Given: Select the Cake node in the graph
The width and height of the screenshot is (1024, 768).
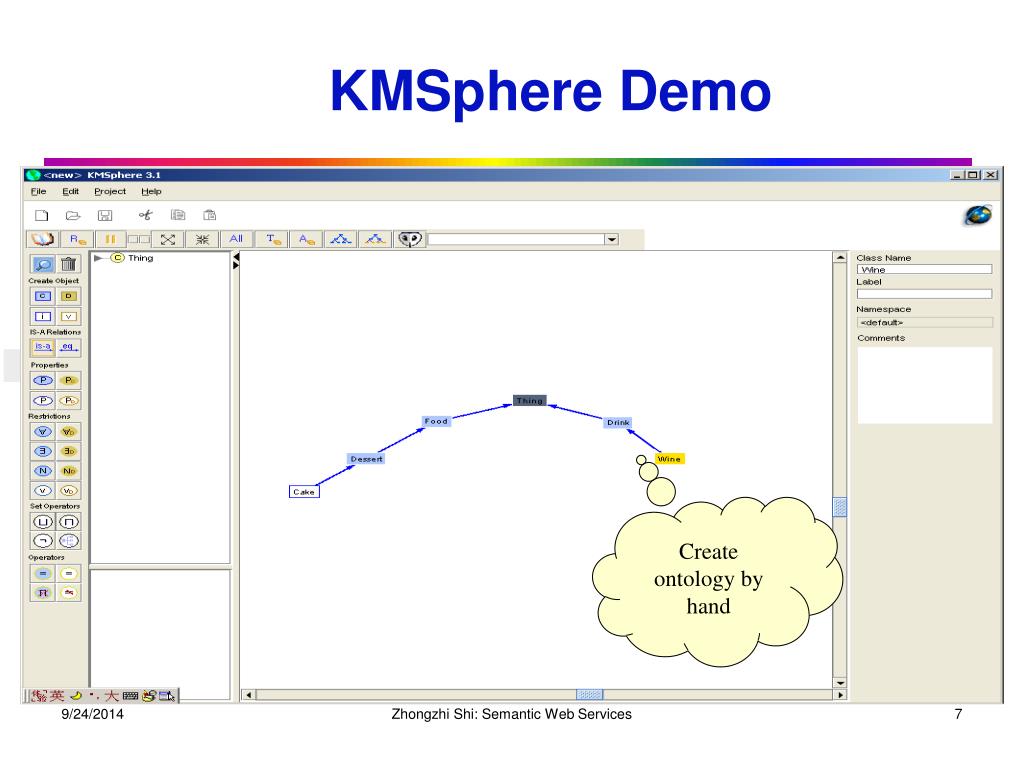Looking at the screenshot, I should [x=304, y=492].
